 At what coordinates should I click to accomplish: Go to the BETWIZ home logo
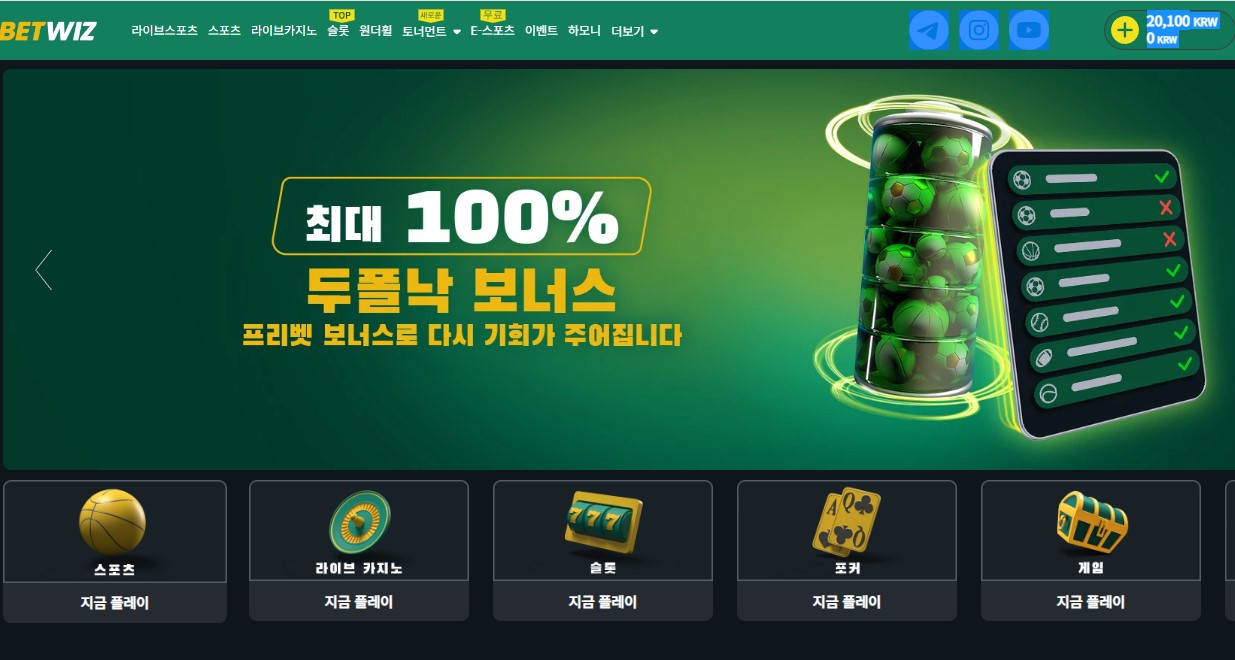click(48, 31)
